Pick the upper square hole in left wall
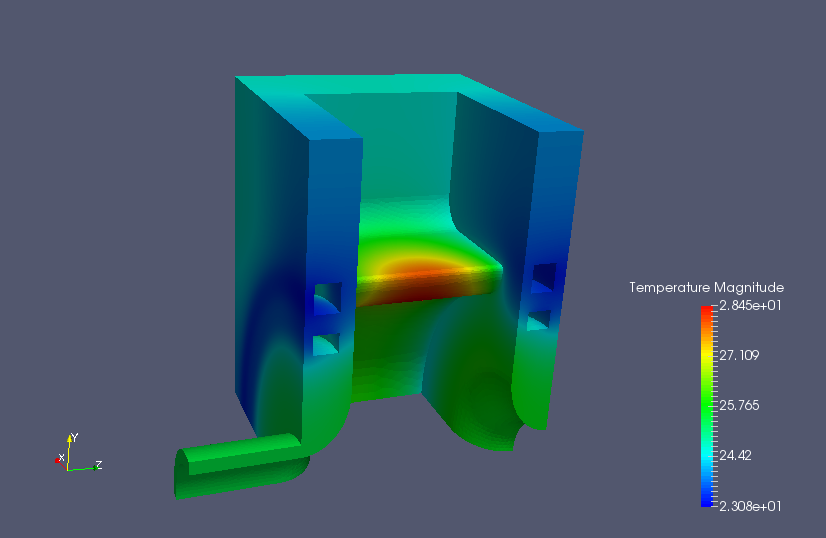Screen dimensions: 826x538 pyautogui.click(x=328, y=299)
